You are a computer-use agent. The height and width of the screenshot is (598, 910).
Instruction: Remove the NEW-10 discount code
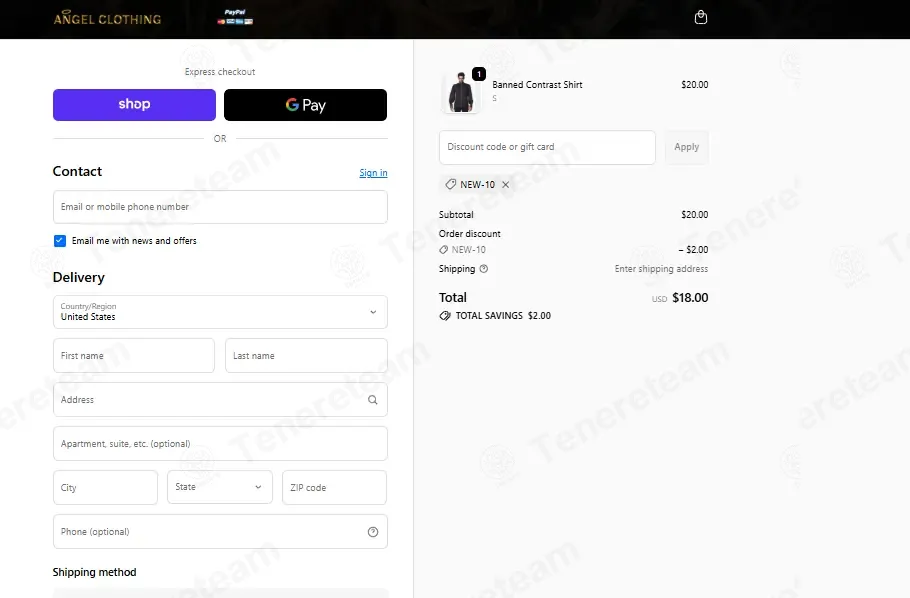505,185
